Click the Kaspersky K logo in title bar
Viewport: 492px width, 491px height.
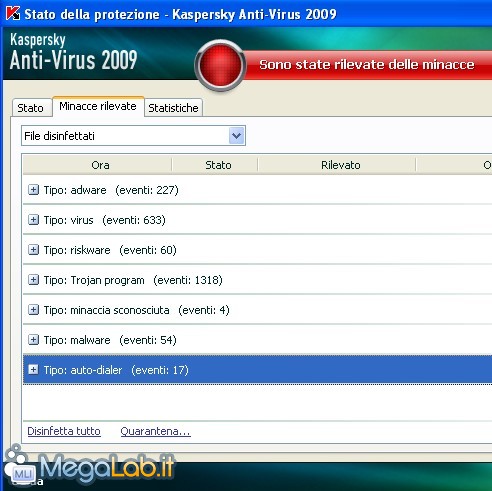(x=13, y=13)
